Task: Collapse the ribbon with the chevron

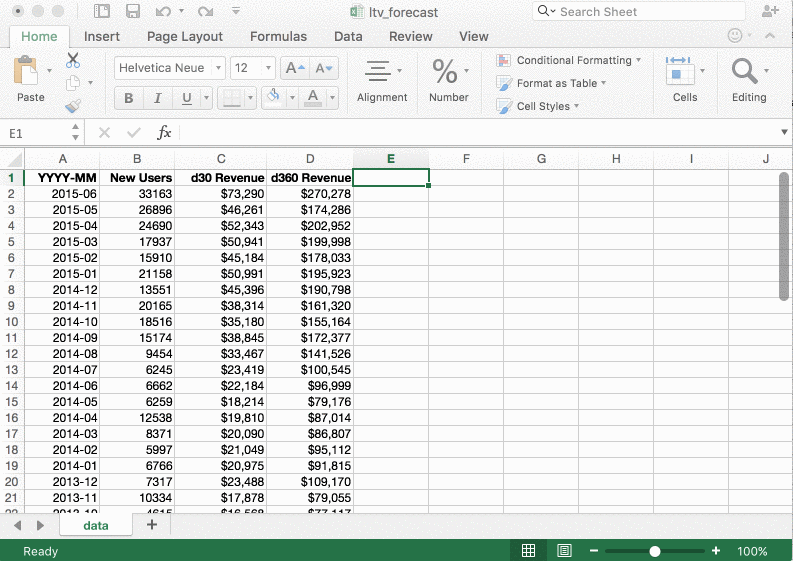Action: pos(770,36)
